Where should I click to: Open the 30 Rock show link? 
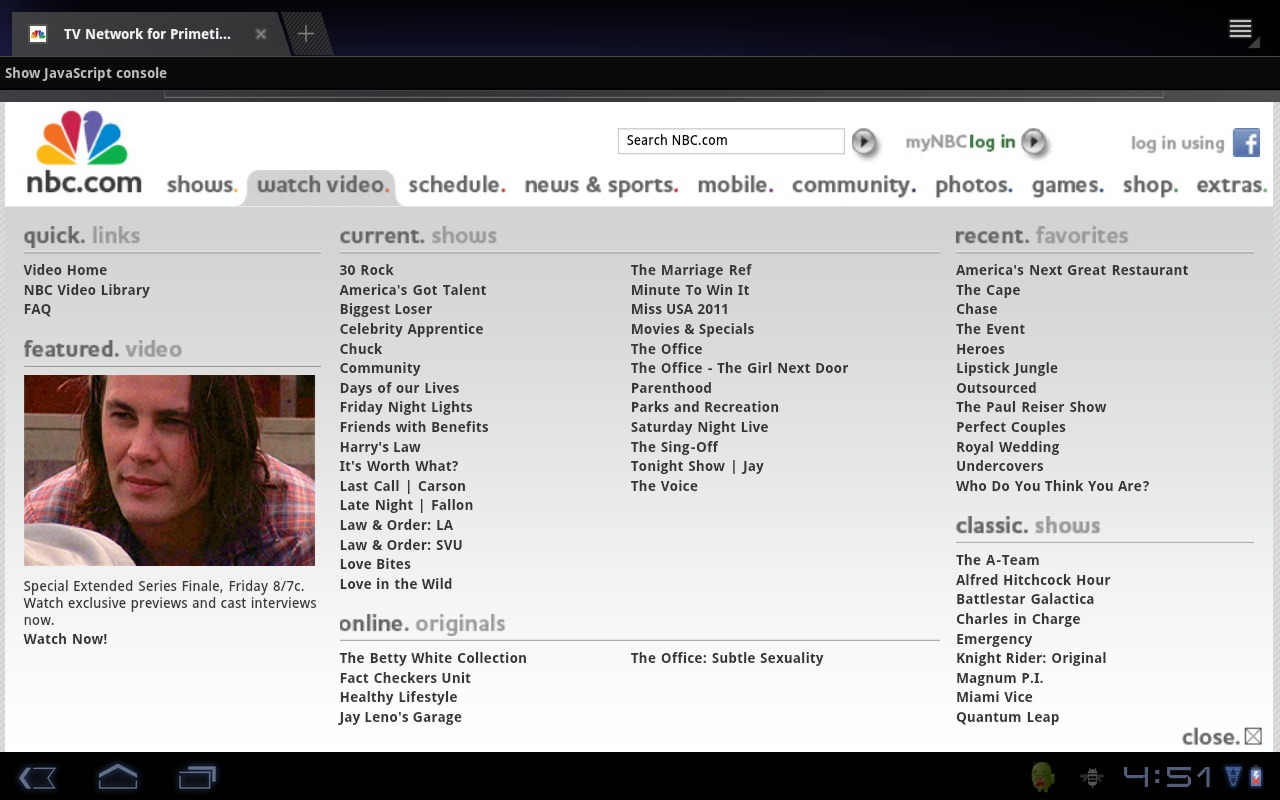coord(367,270)
